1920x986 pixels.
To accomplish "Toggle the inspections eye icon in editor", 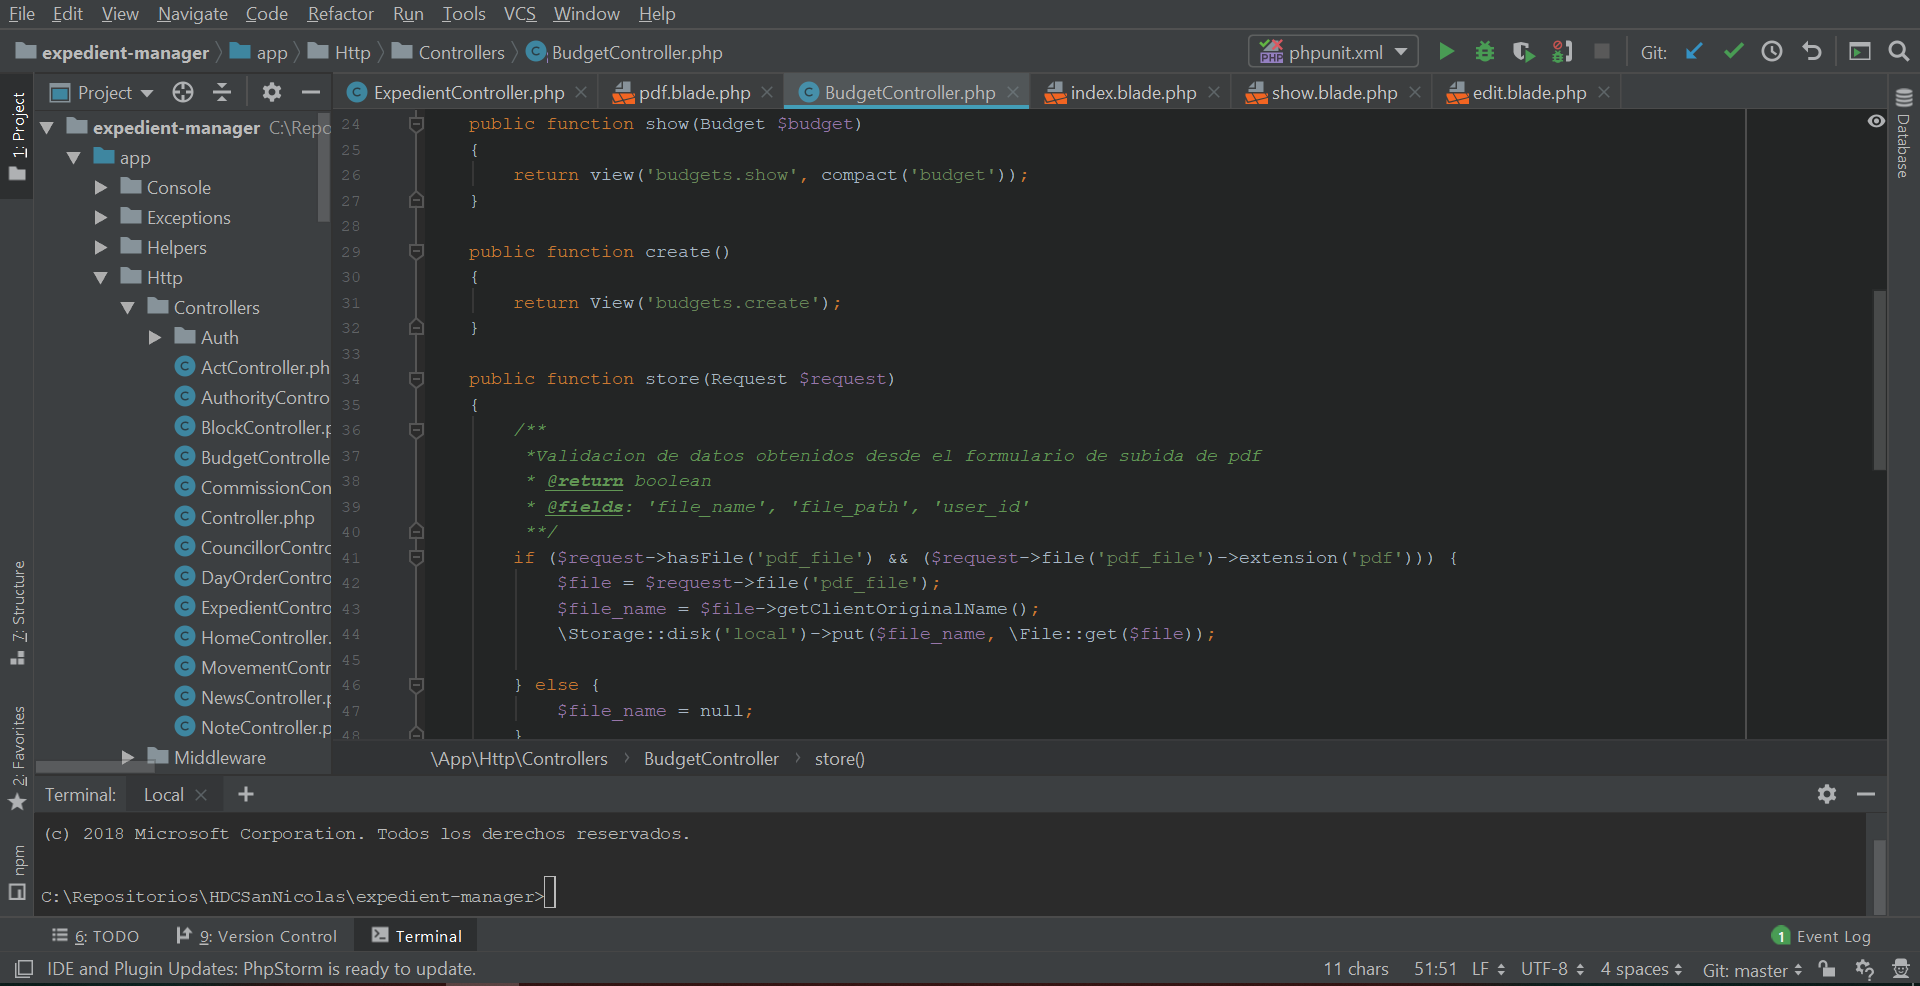I will click(x=1876, y=122).
